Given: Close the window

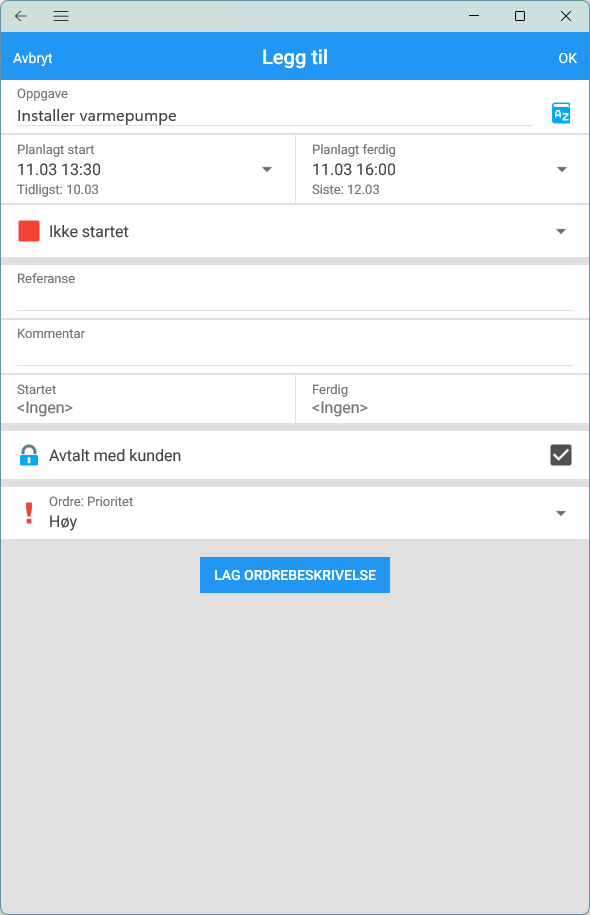Looking at the screenshot, I should (566, 16).
